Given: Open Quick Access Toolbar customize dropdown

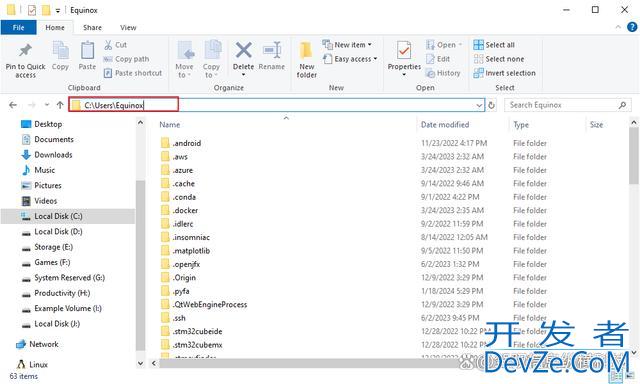Looking at the screenshot, I should click(58, 11).
